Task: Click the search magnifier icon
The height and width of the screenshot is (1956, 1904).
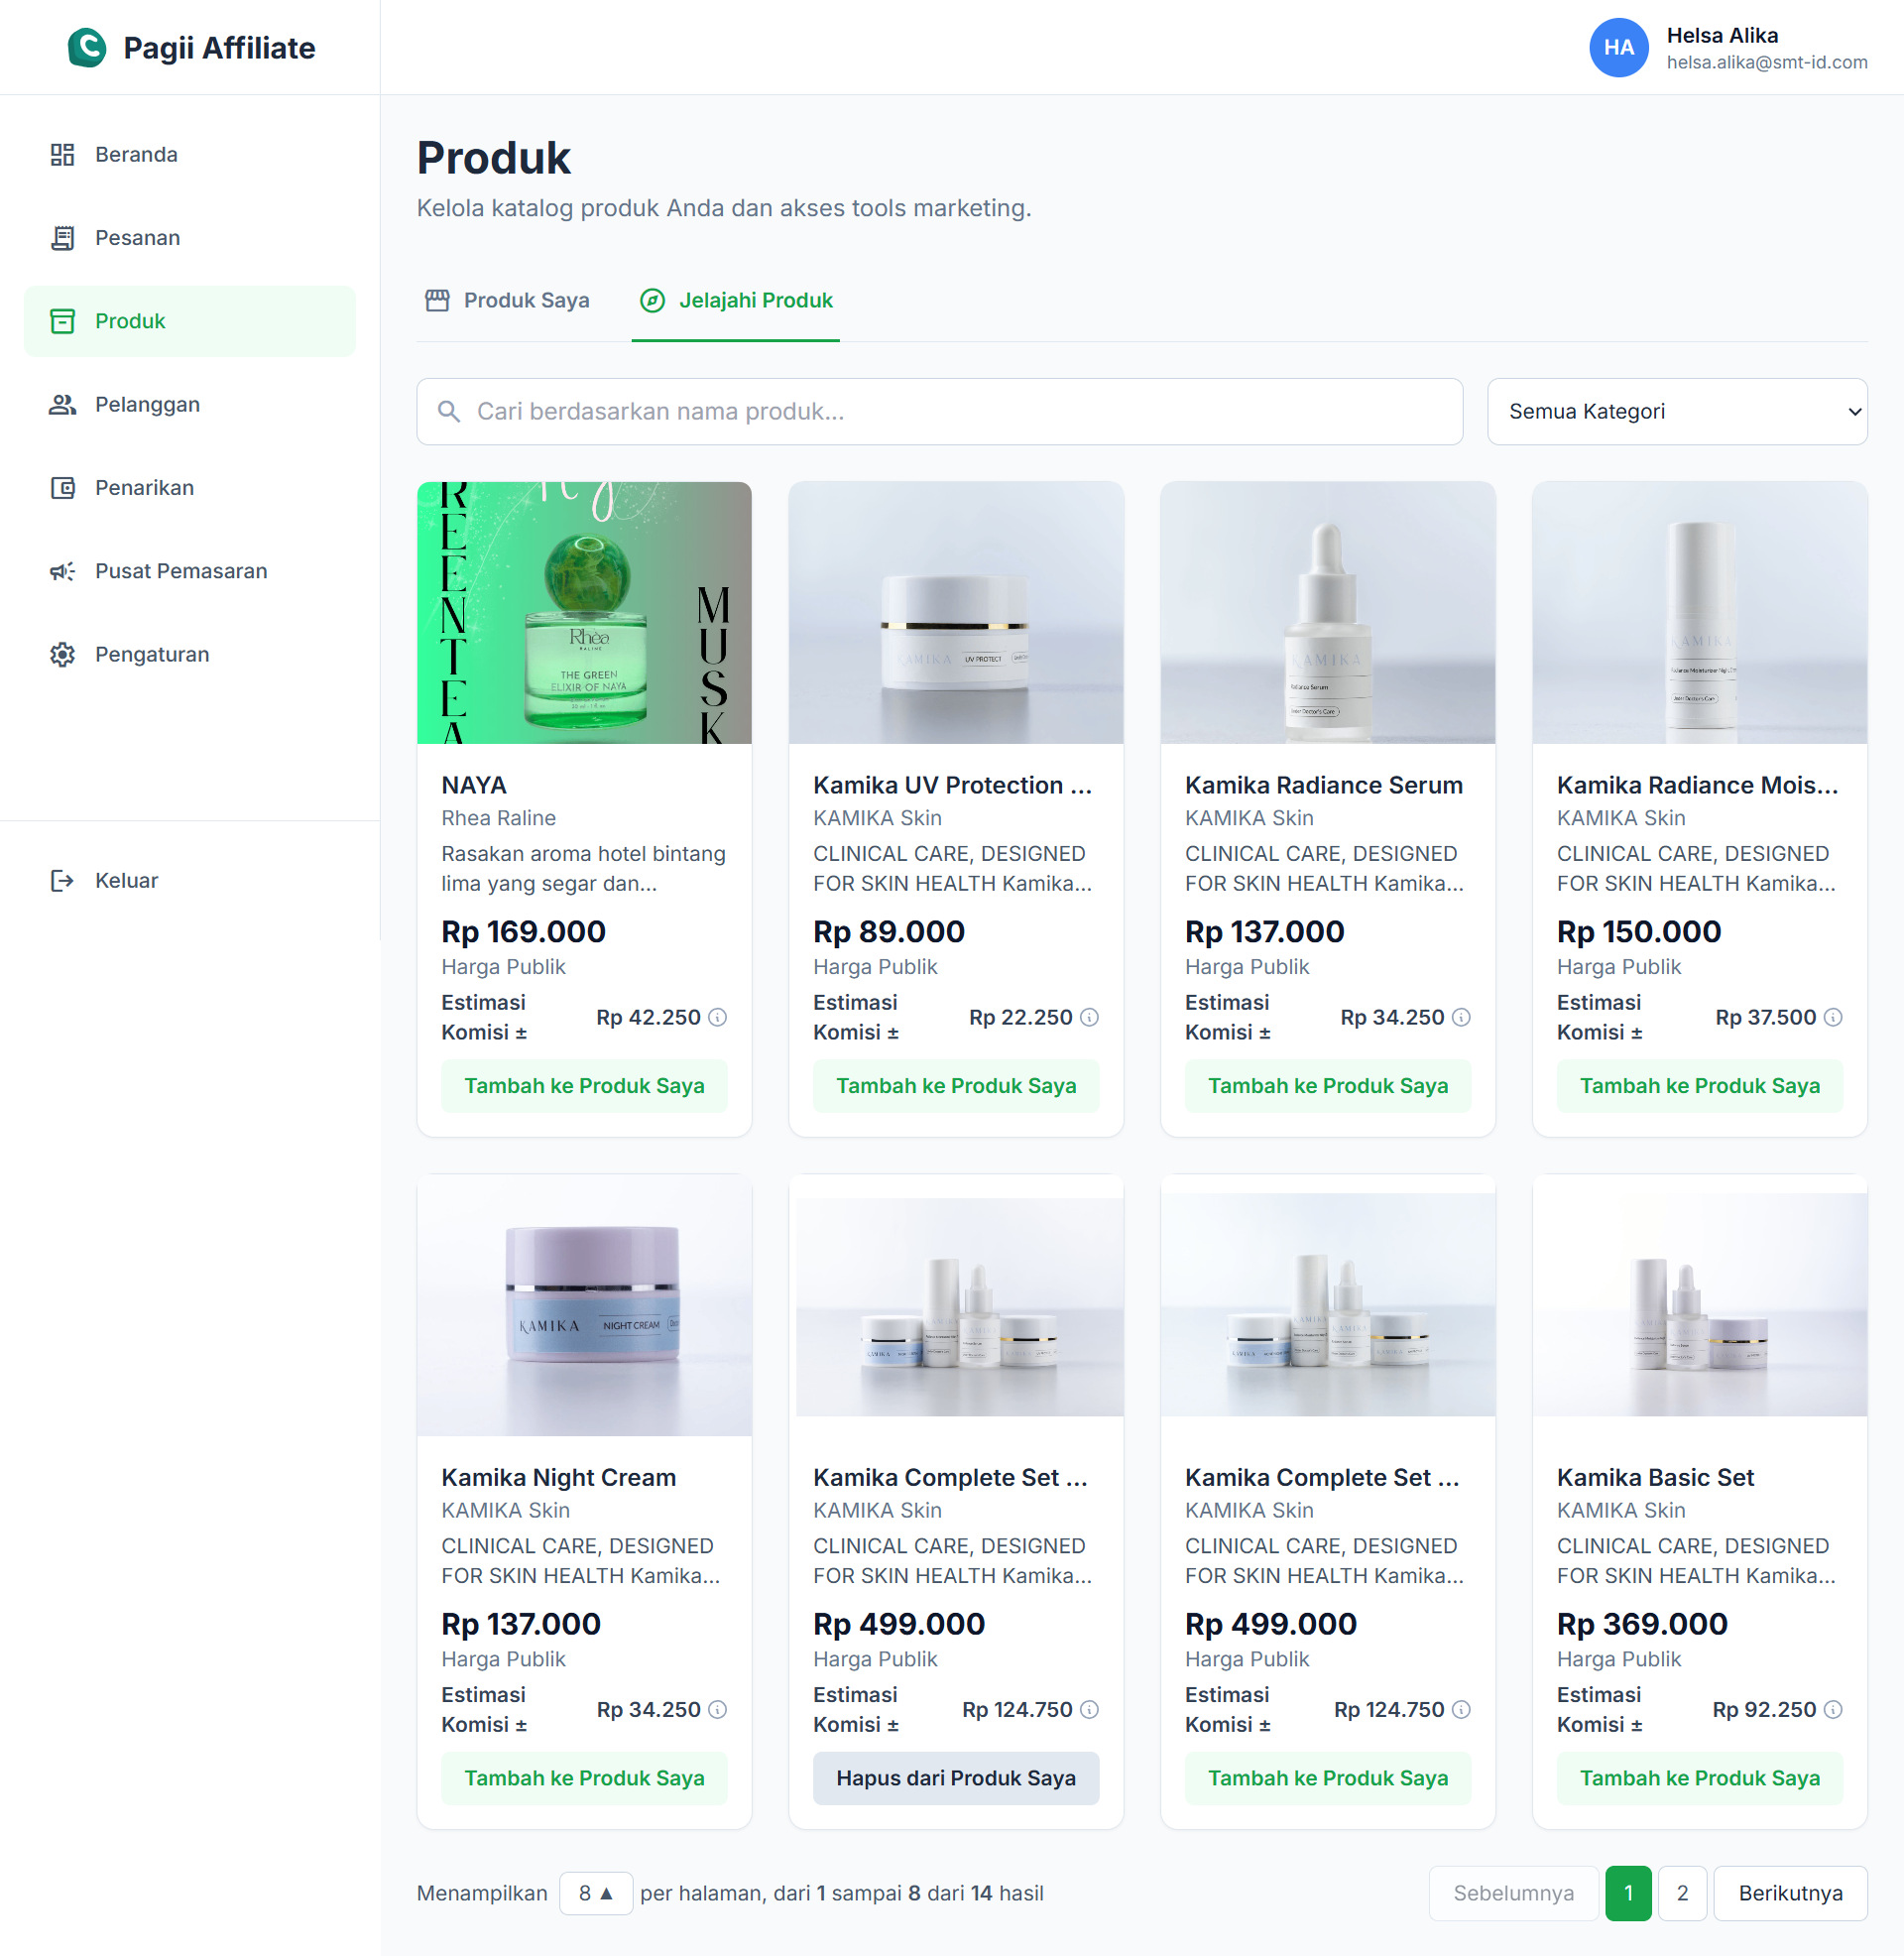Action: pyautogui.click(x=449, y=411)
